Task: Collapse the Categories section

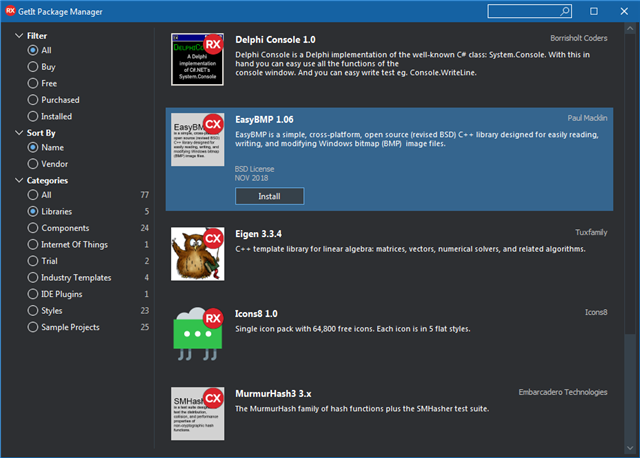Action: [19, 180]
